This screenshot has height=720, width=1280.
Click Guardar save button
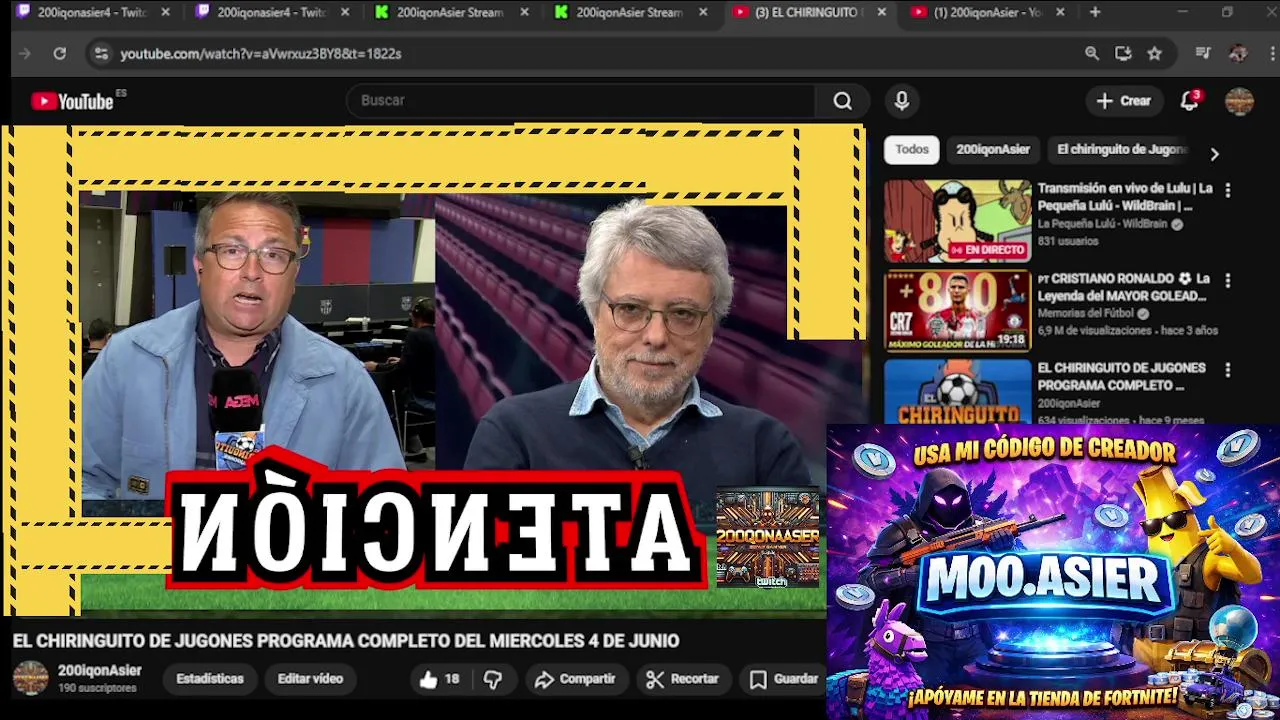pos(784,679)
